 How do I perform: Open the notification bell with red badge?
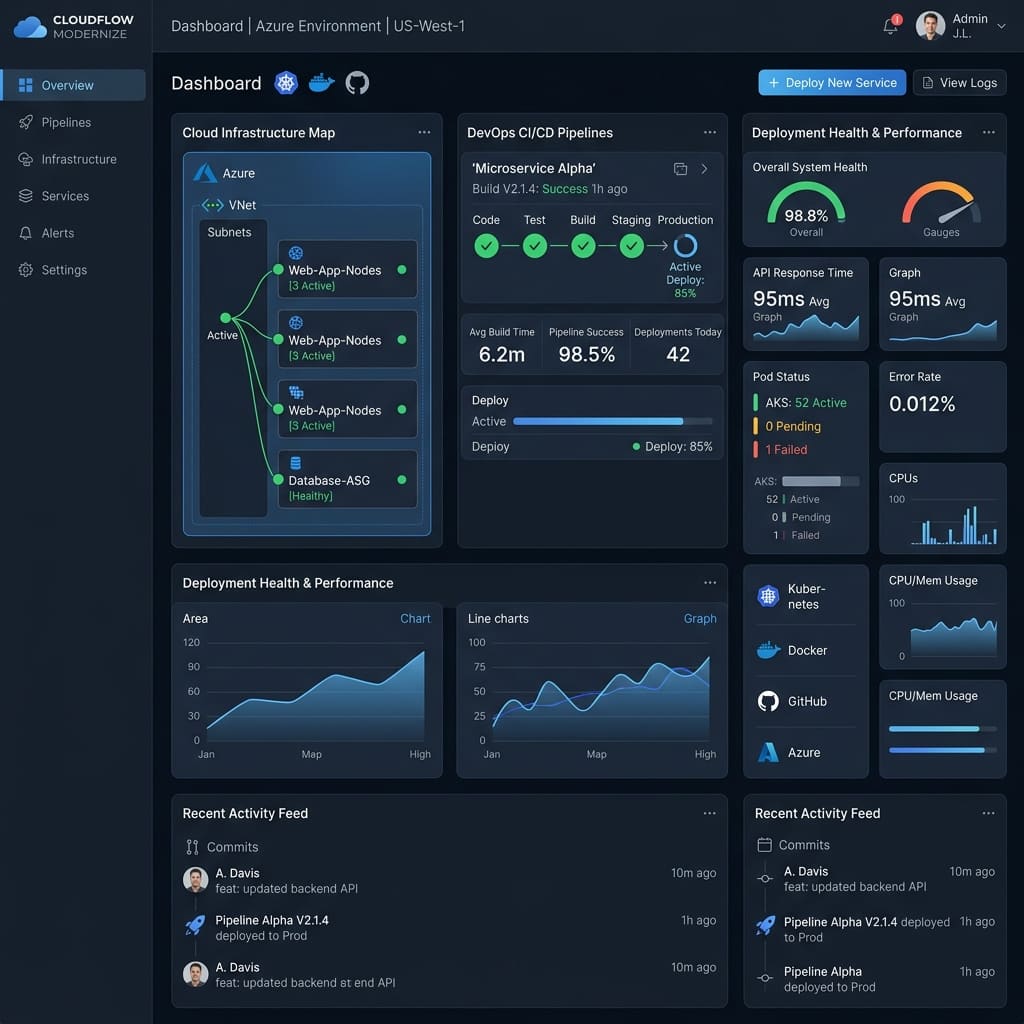coord(891,25)
